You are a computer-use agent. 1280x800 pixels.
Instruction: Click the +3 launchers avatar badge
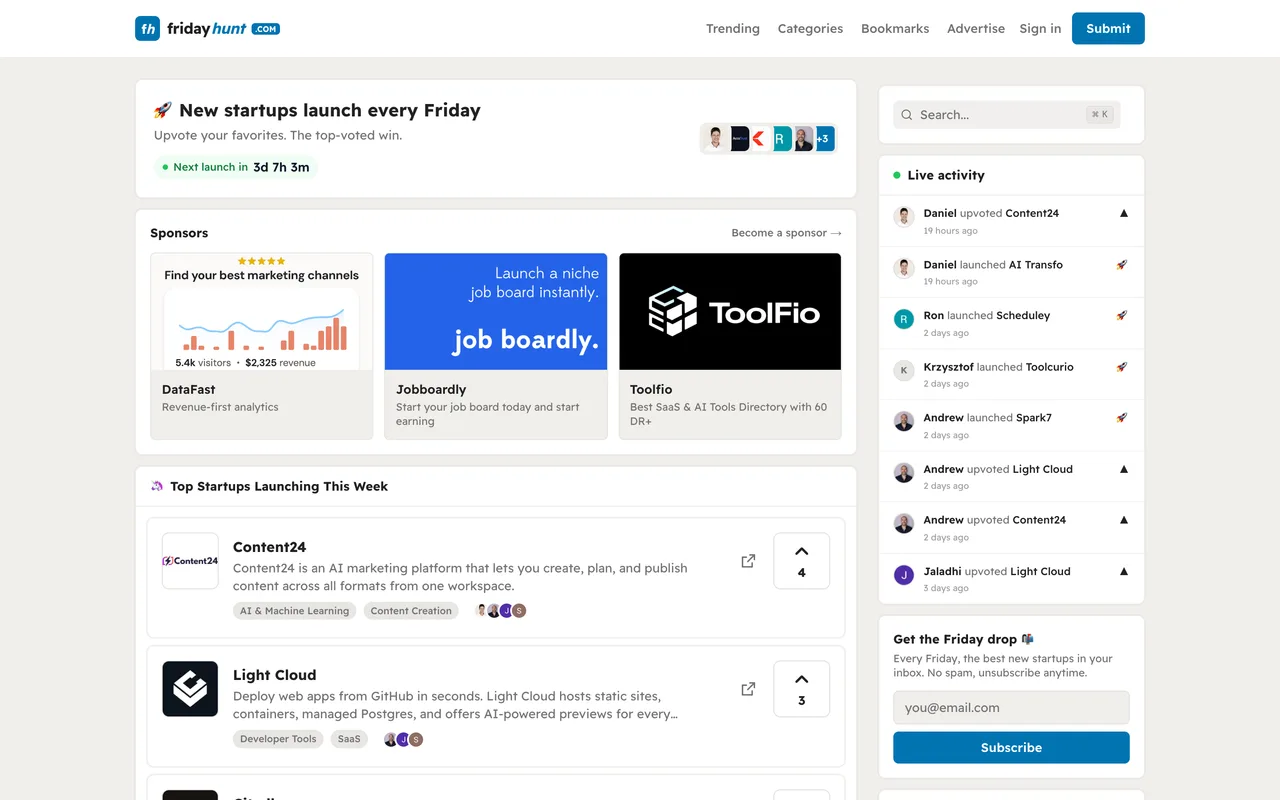(824, 138)
